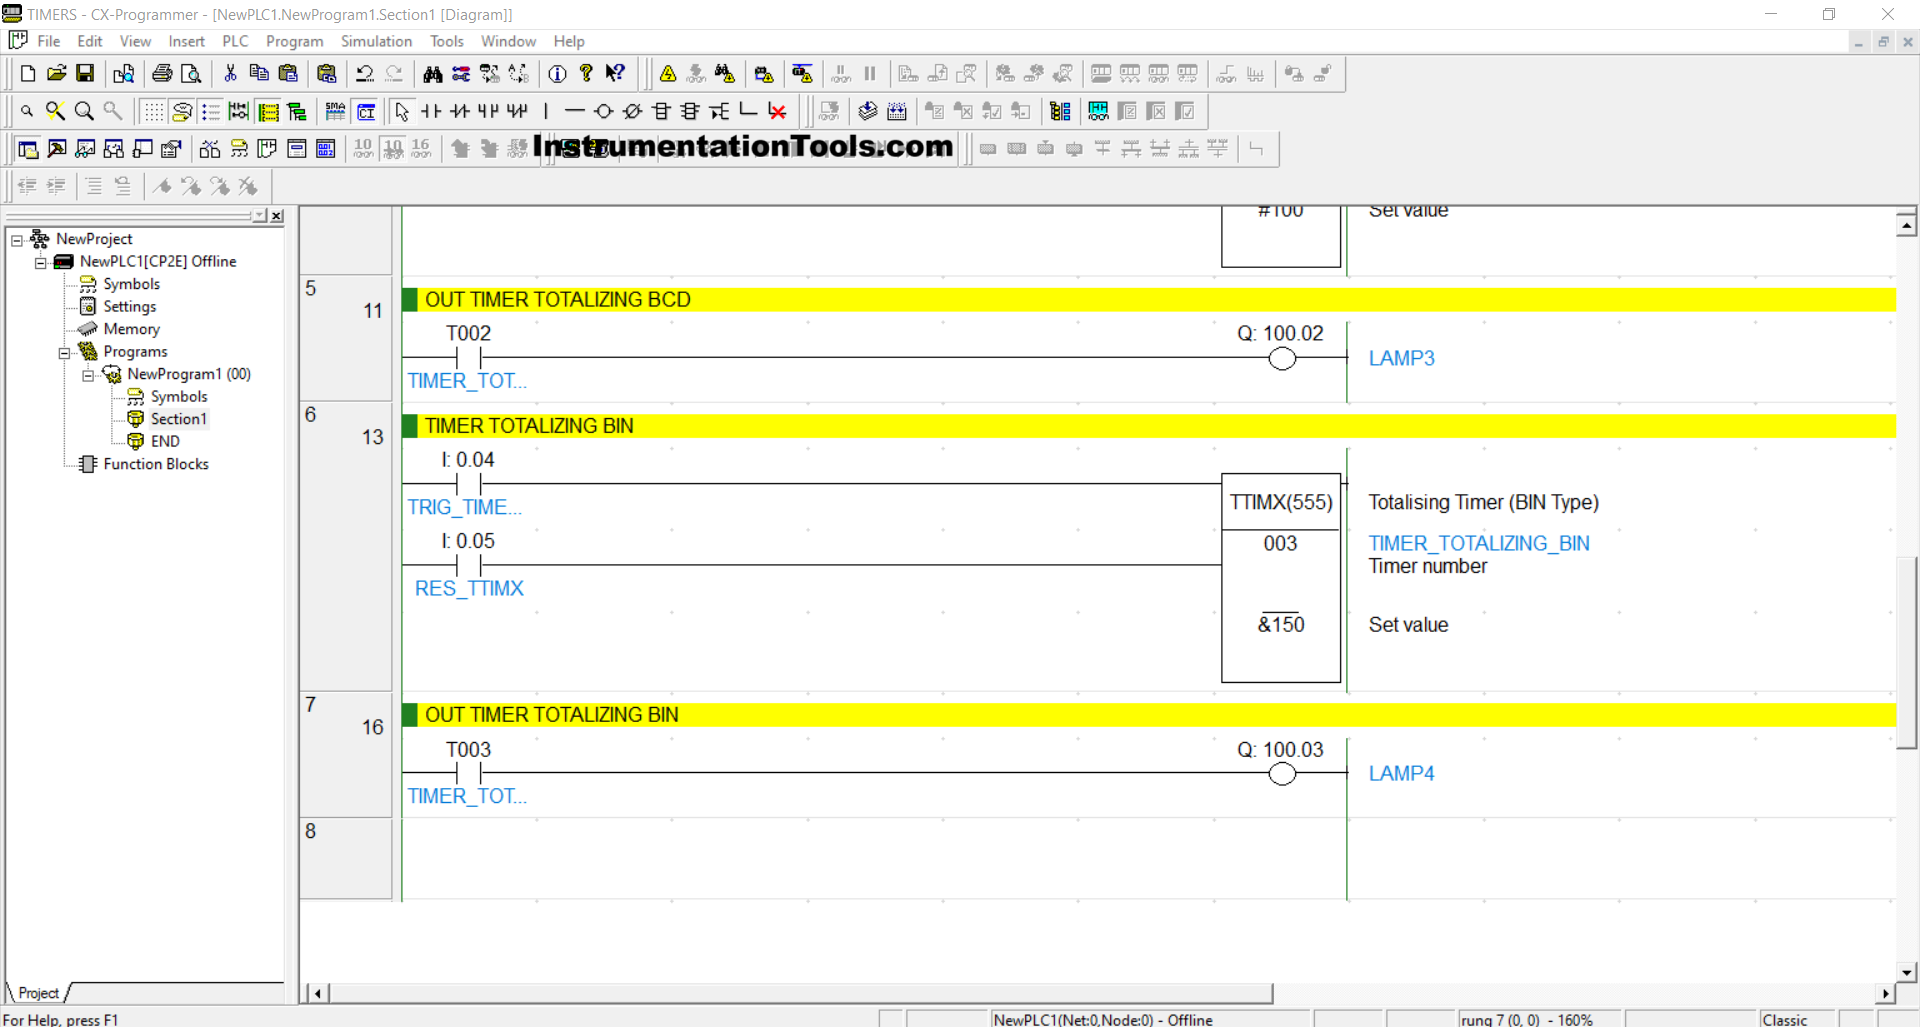Open the project pane dropdown arrow
Viewport: 1920px width, 1027px height.
[x=260, y=216]
